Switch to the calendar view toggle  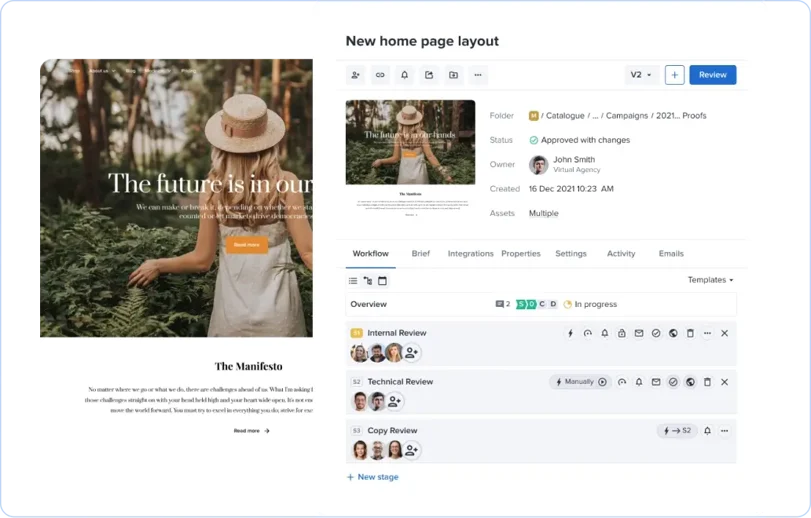(x=382, y=281)
